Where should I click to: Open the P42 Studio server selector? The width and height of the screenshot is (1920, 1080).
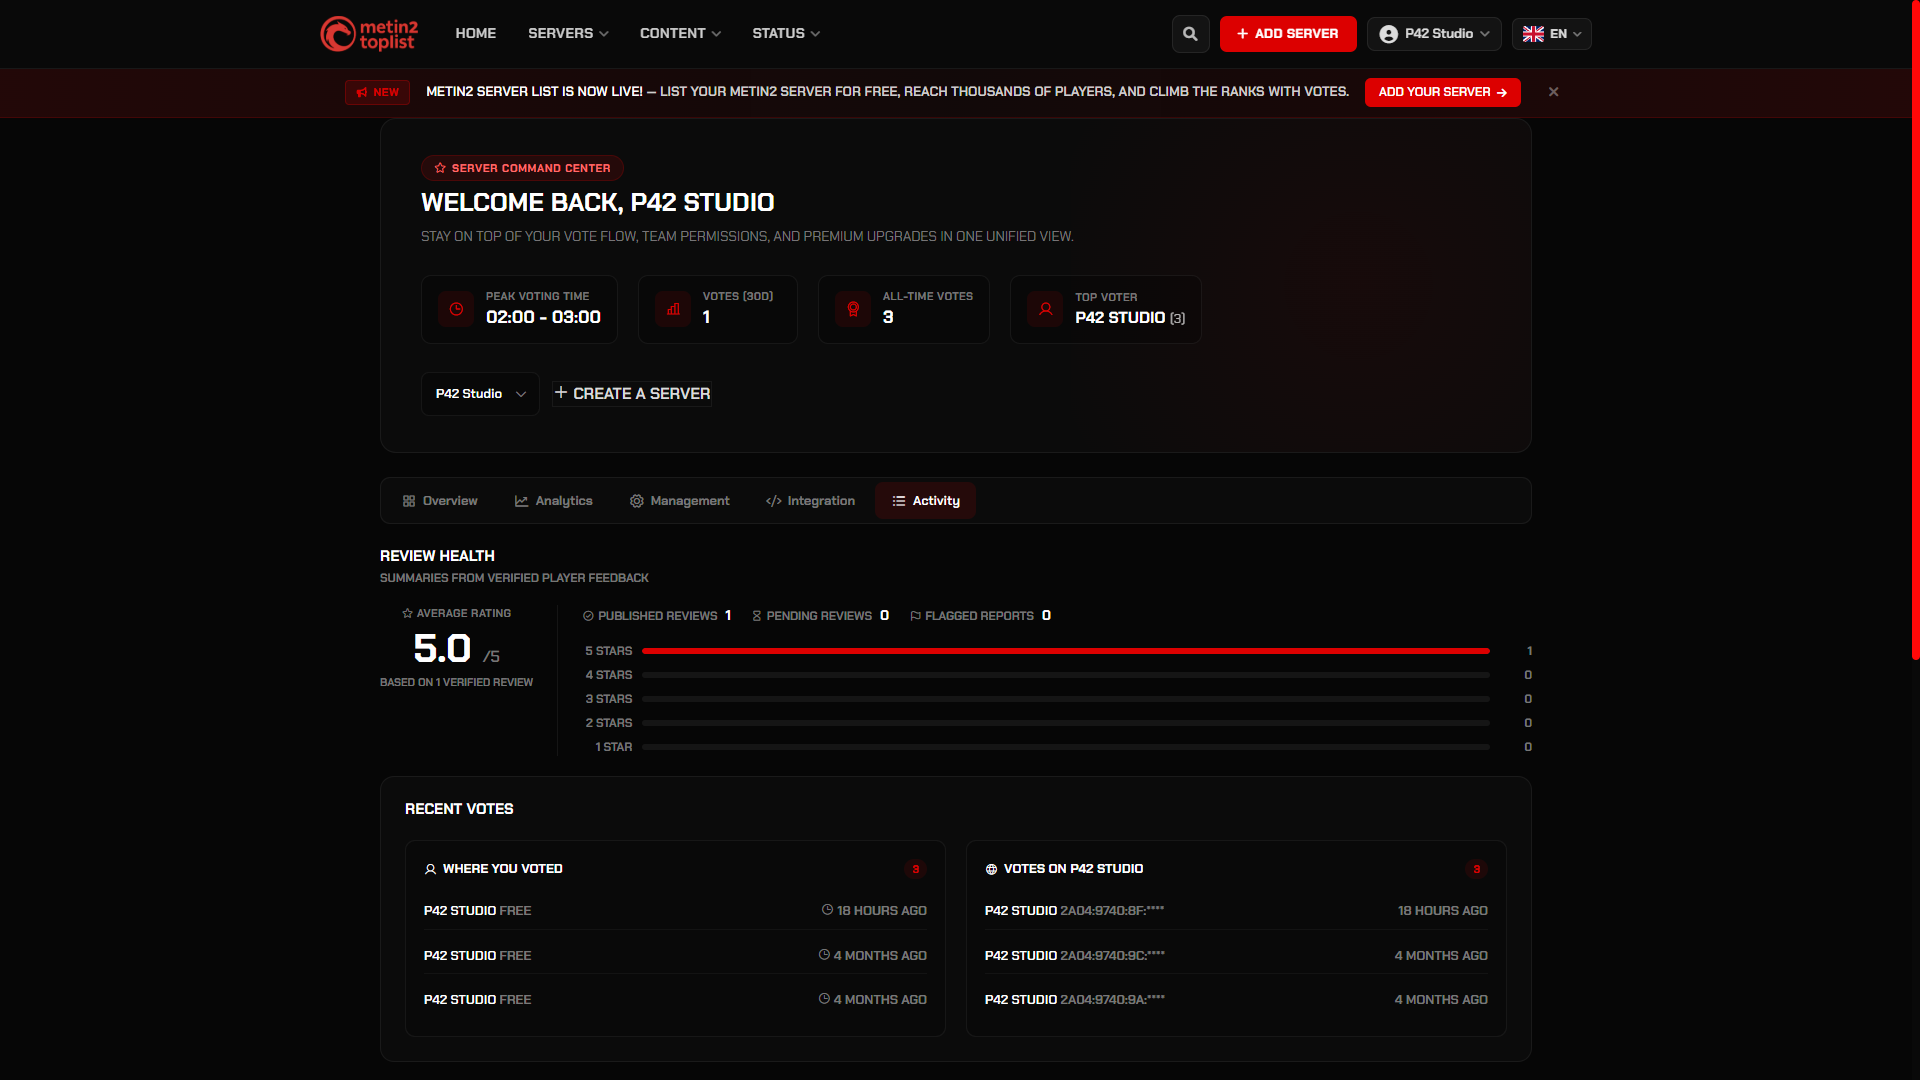(480, 394)
